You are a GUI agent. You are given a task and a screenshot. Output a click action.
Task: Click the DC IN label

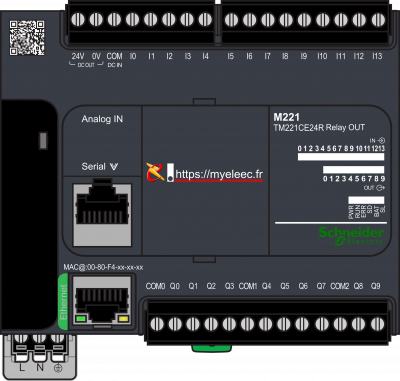click(x=115, y=65)
